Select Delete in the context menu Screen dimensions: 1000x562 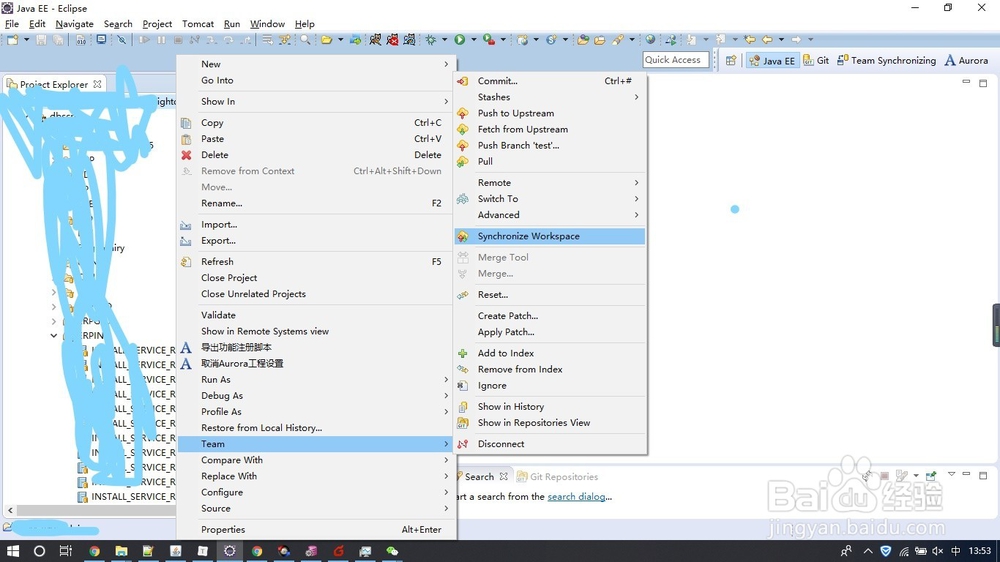(x=316, y=155)
